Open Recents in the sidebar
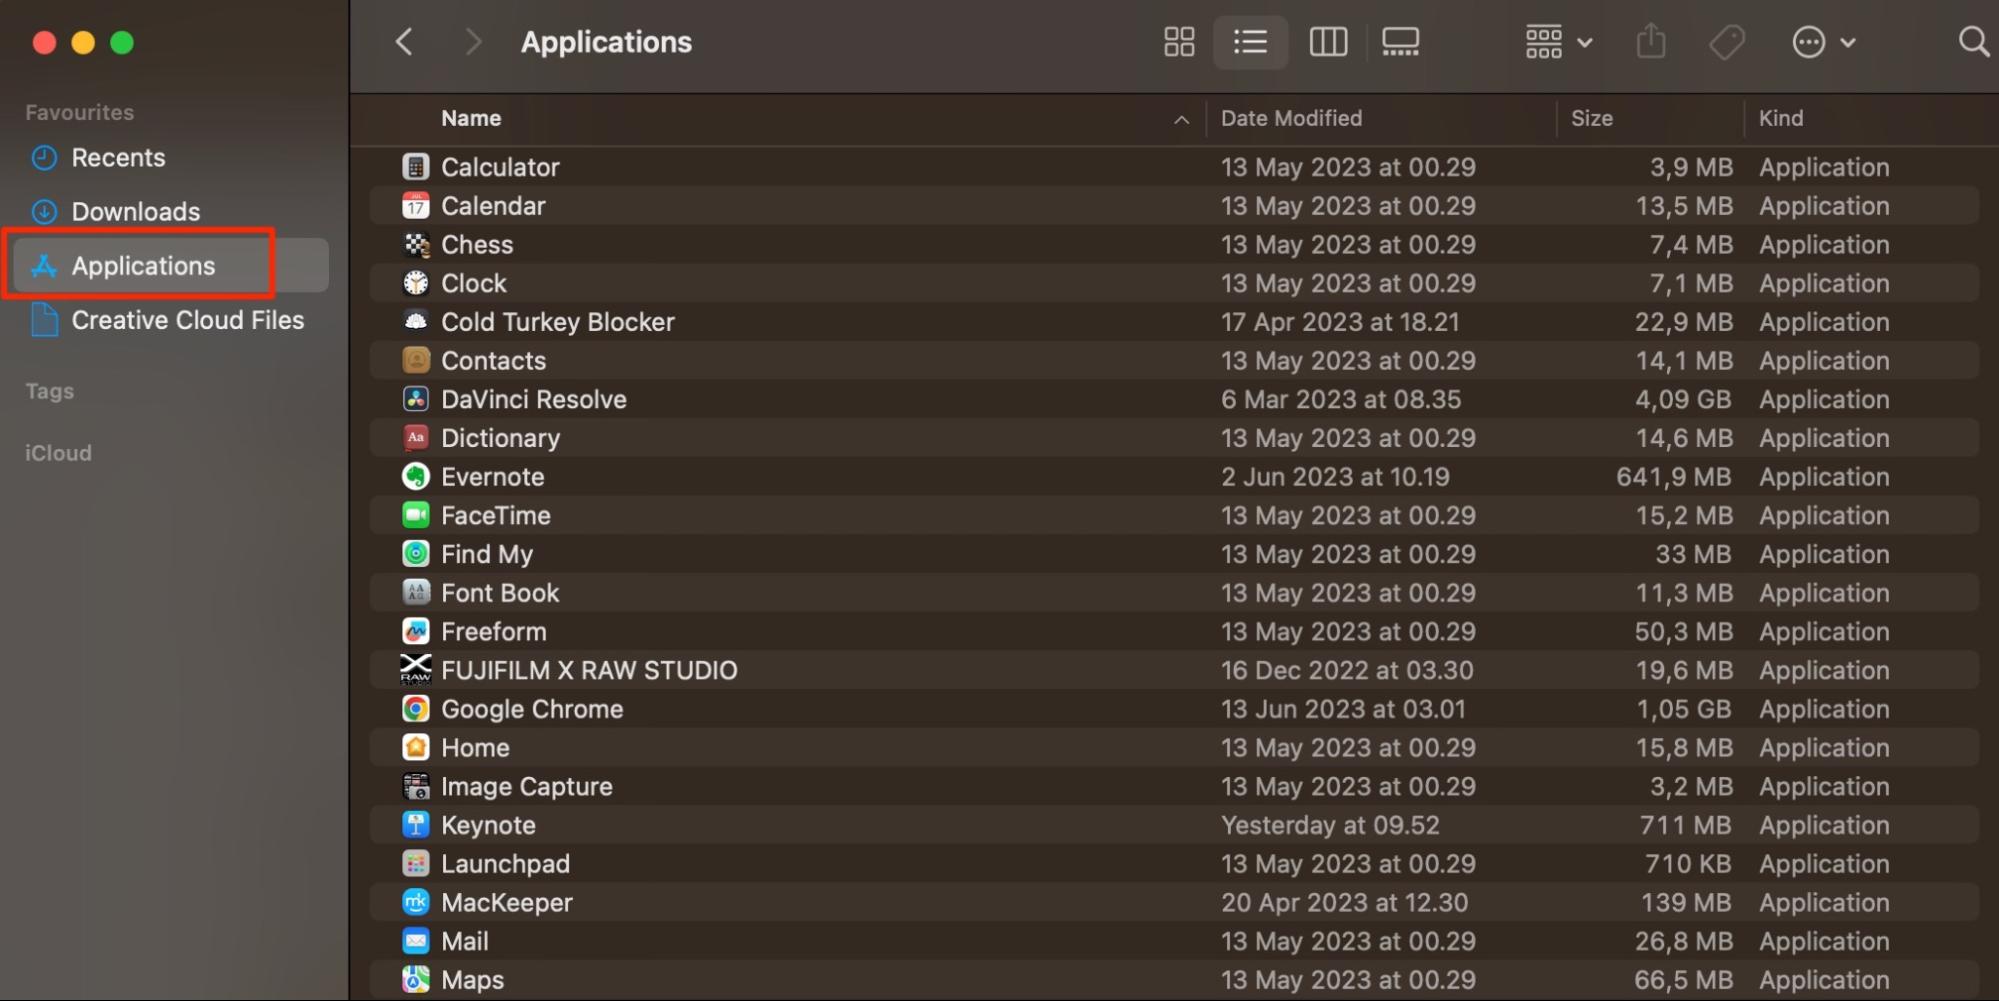 point(118,157)
